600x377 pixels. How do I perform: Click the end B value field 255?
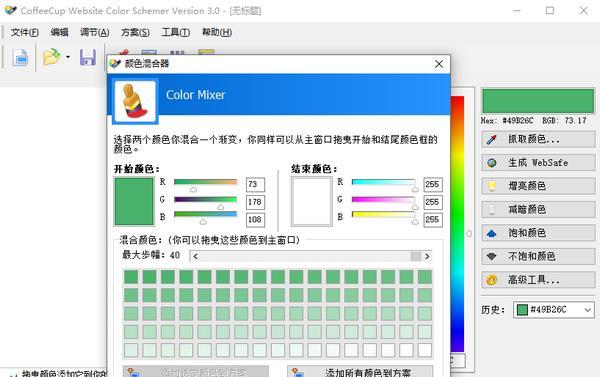pyautogui.click(x=433, y=220)
